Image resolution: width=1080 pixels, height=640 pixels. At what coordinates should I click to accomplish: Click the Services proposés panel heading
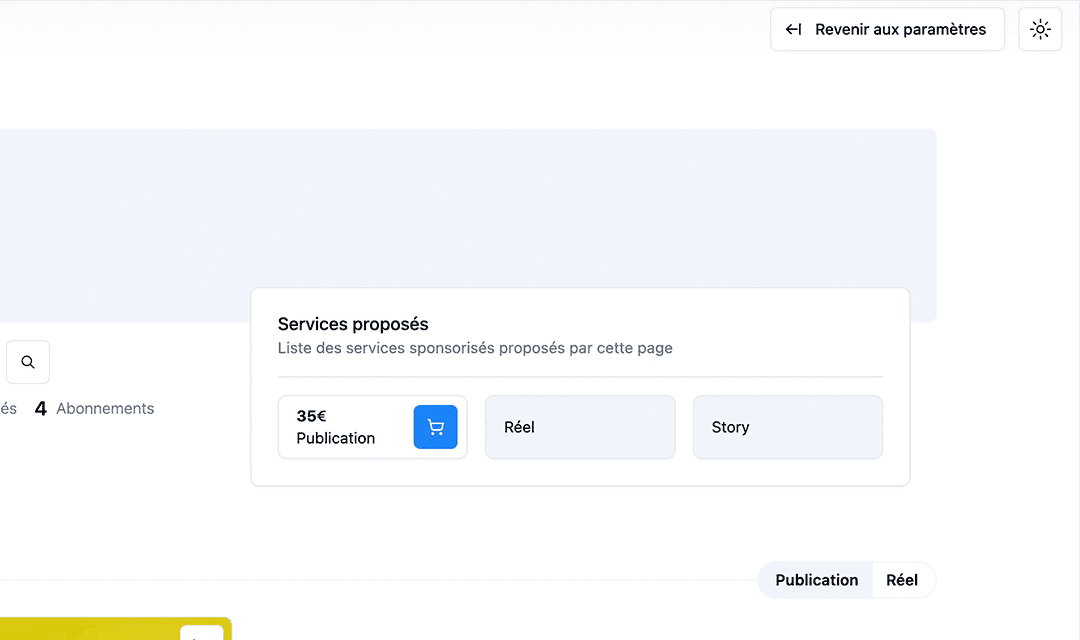pyautogui.click(x=353, y=324)
